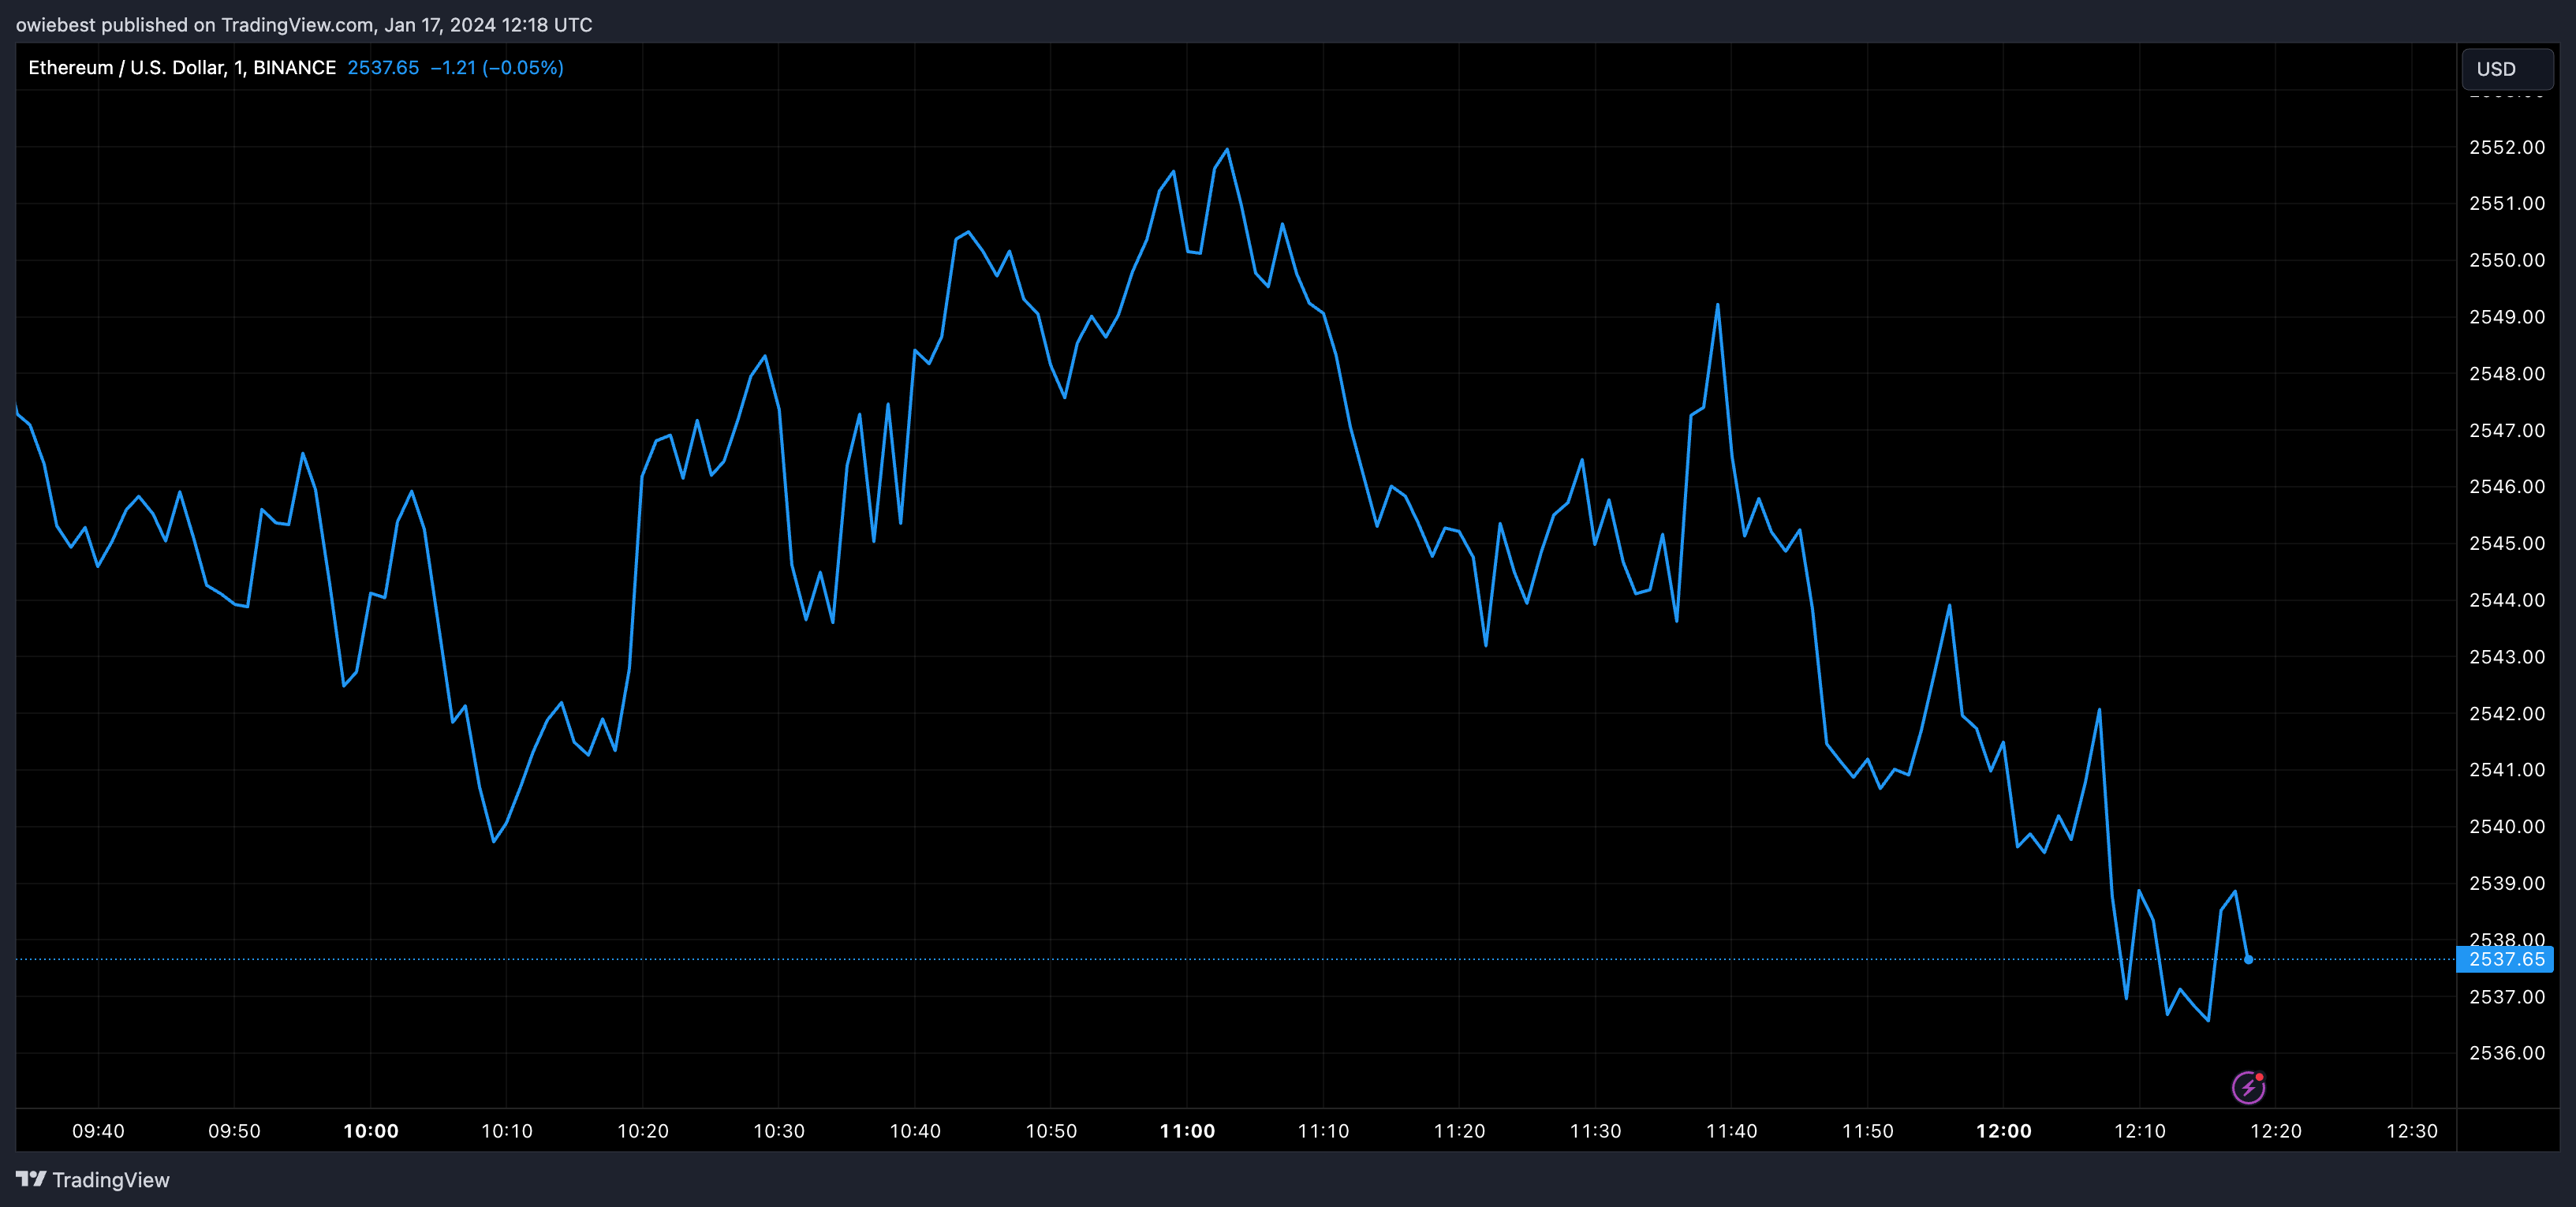Click the 12:30 time axis label
2576x1207 pixels.
pyautogui.click(x=2412, y=1131)
